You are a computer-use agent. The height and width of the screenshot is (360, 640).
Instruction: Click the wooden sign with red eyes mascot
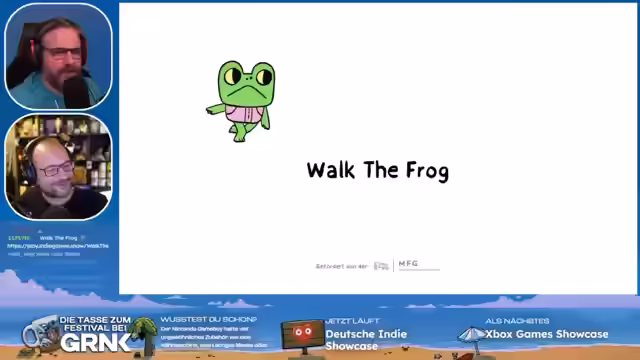(x=302, y=337)
